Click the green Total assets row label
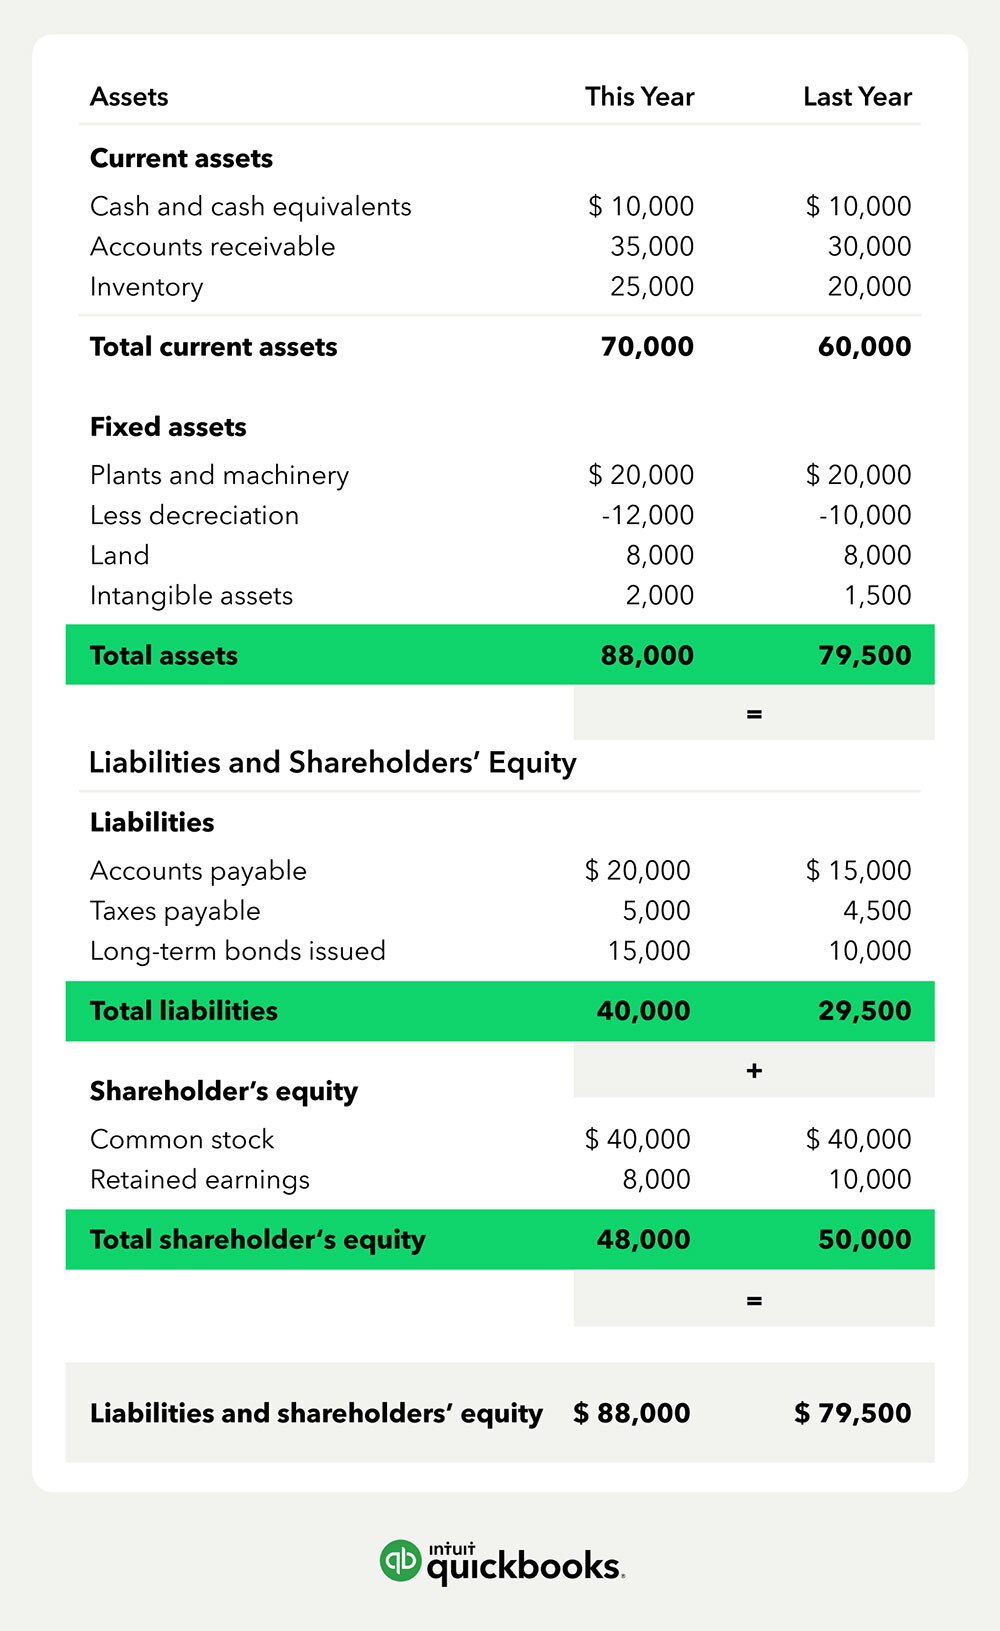This screenshot has width=1000, height=1631. pos(164,656)
